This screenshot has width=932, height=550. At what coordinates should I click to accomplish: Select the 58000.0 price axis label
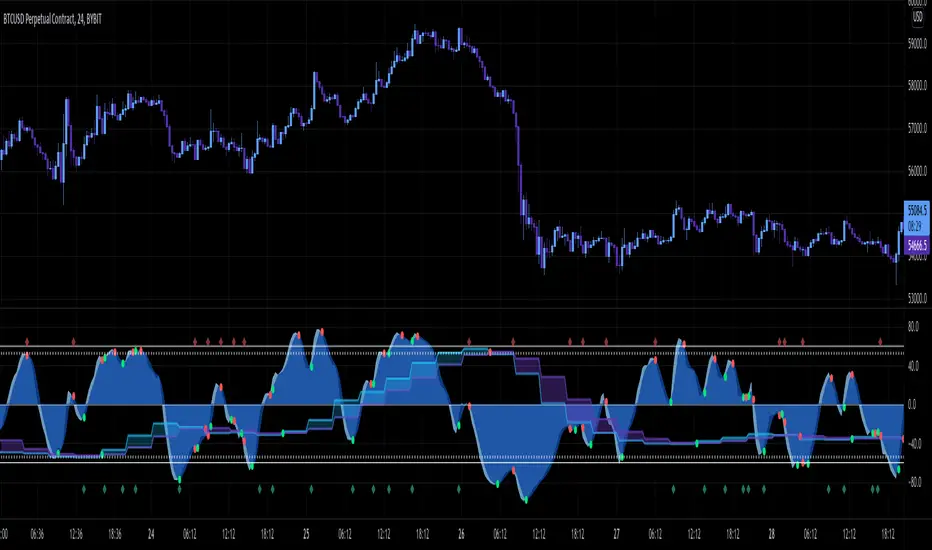pyautogui.click(x=918, y=86)
